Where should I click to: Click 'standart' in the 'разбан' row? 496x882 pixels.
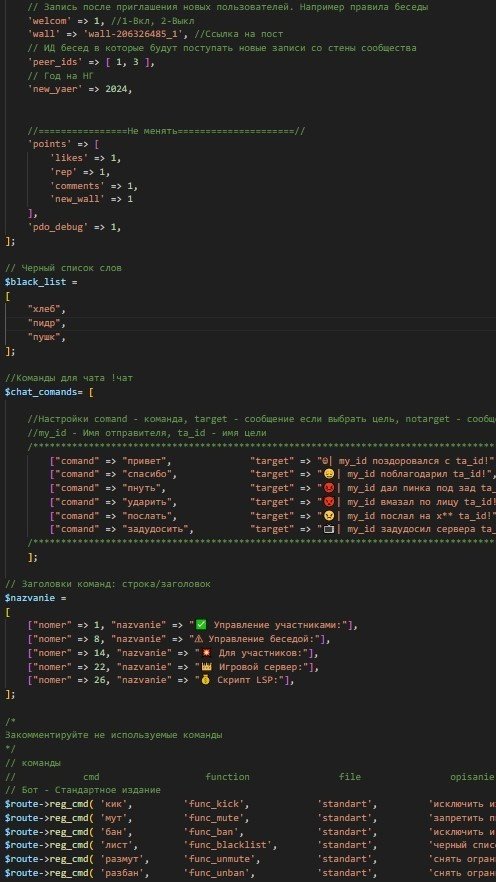click(347, 874)
